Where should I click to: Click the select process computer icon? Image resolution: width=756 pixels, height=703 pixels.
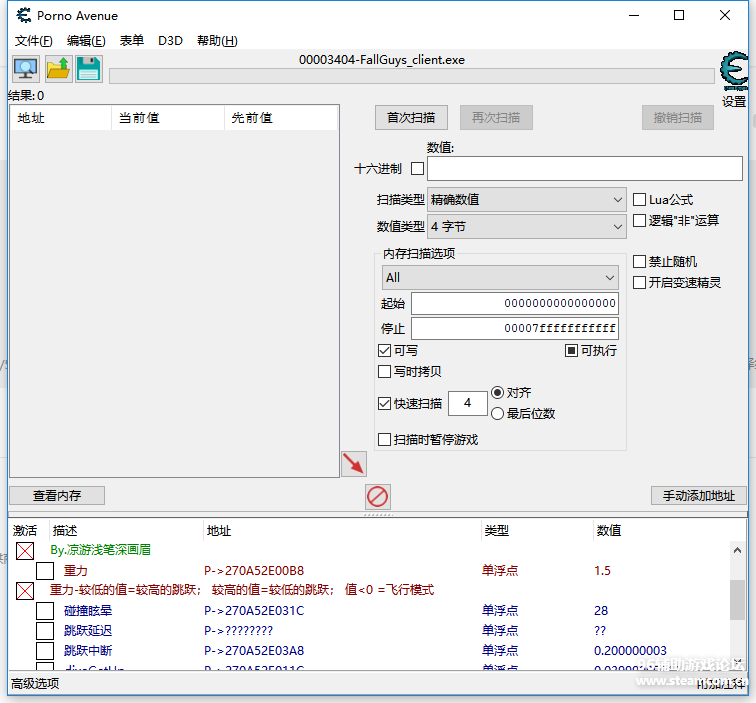(26, 69)
